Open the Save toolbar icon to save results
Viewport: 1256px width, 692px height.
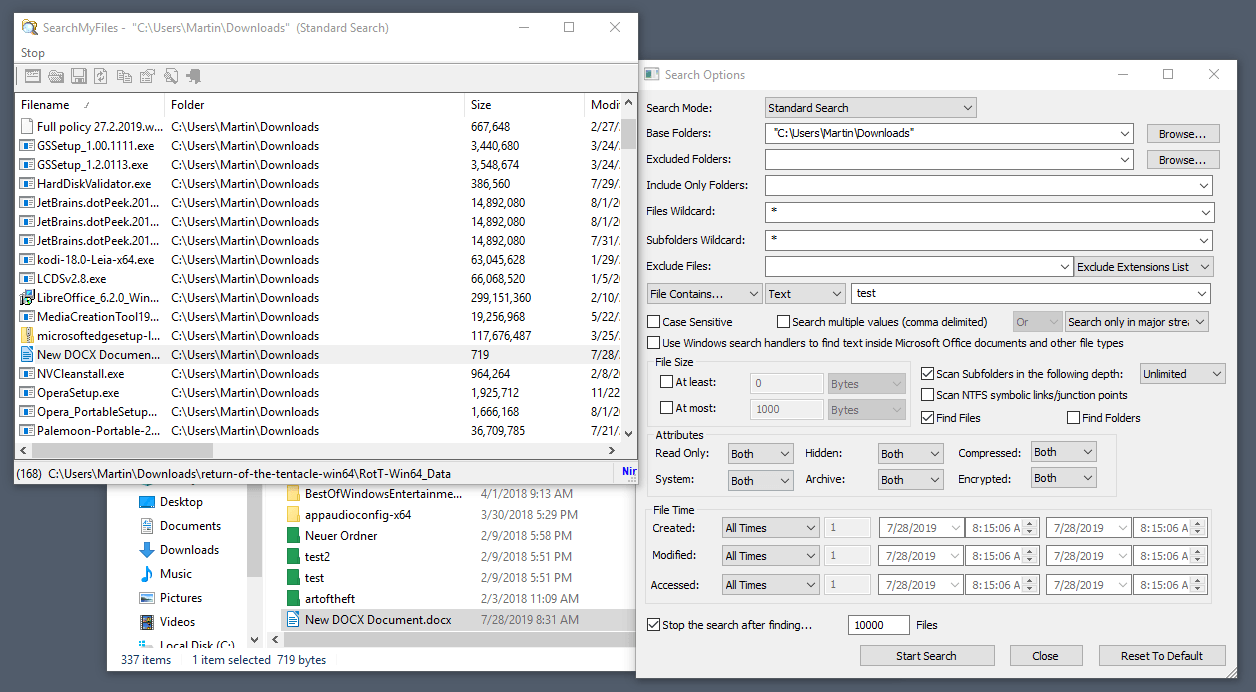(x=78, y=75)
